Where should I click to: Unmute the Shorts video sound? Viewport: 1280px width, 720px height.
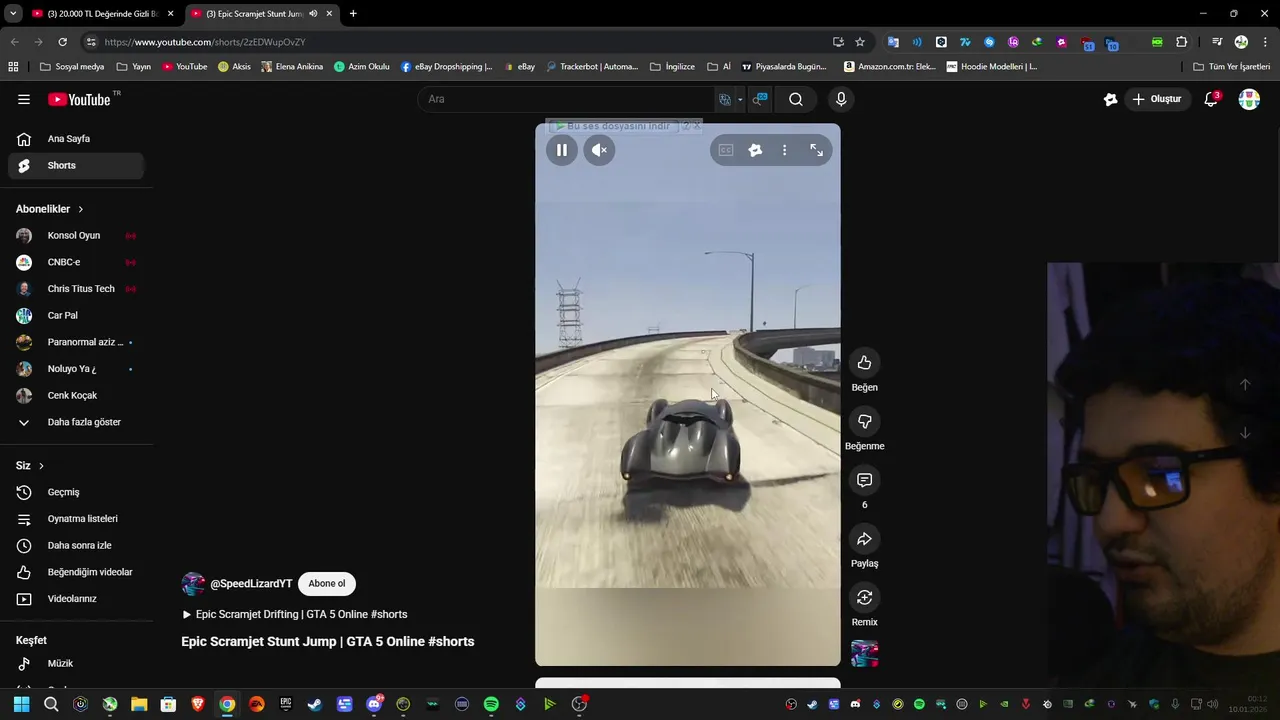coord(599,150)
